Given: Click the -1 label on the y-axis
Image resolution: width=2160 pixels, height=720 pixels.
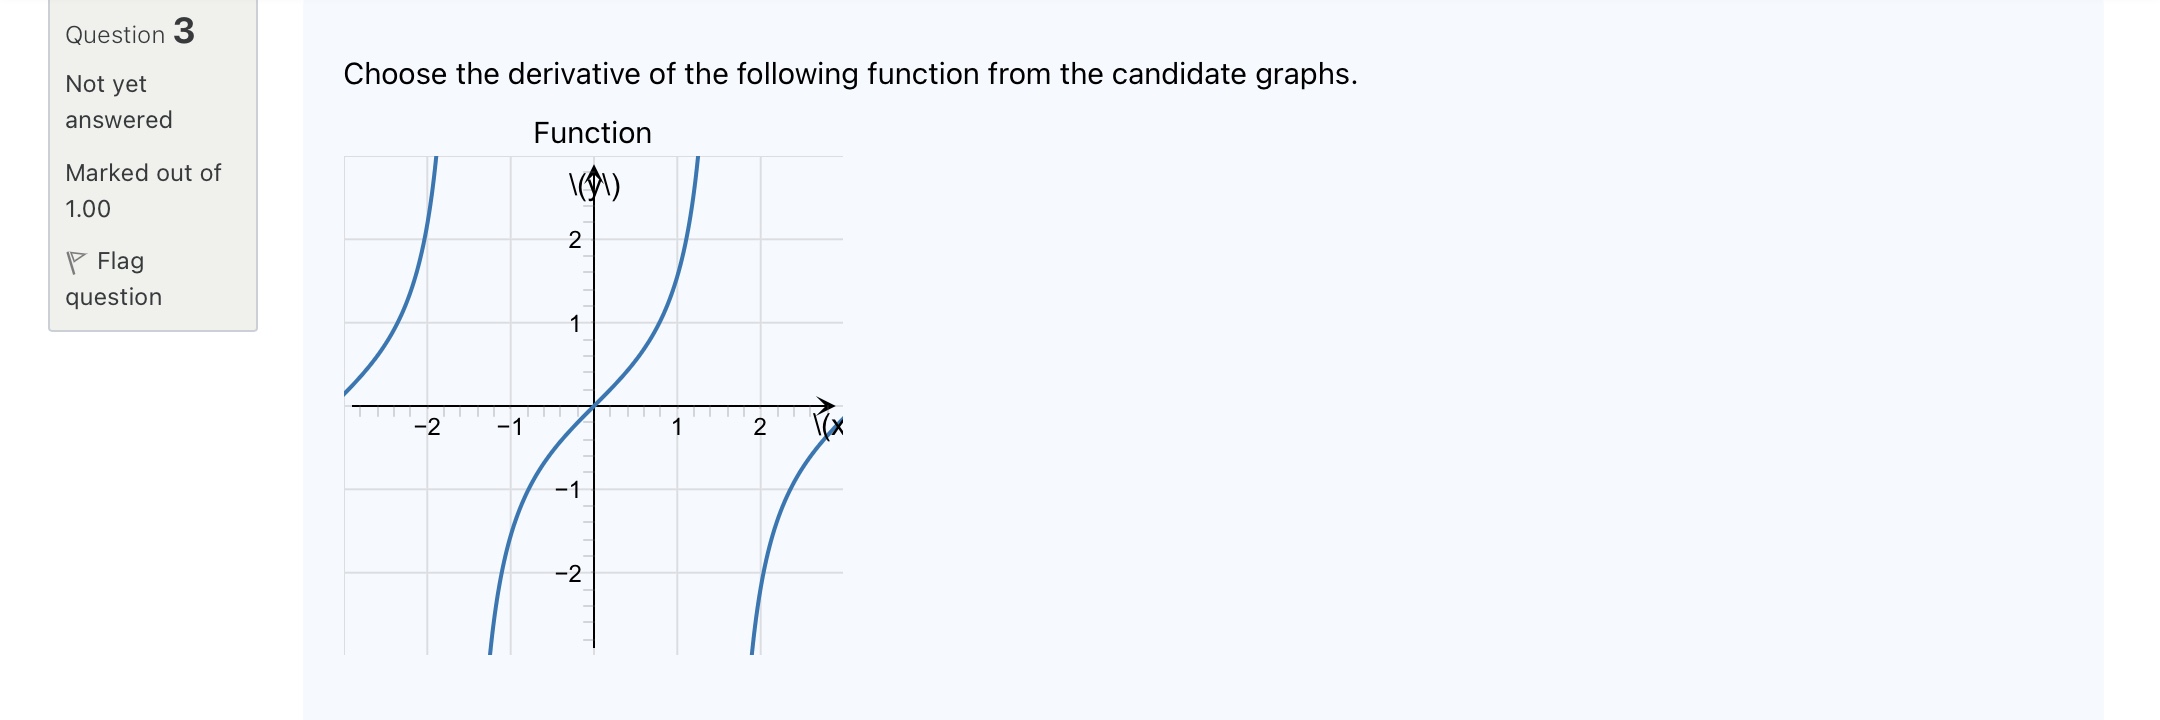Looking at the screenshot, I should click(568, 488).
